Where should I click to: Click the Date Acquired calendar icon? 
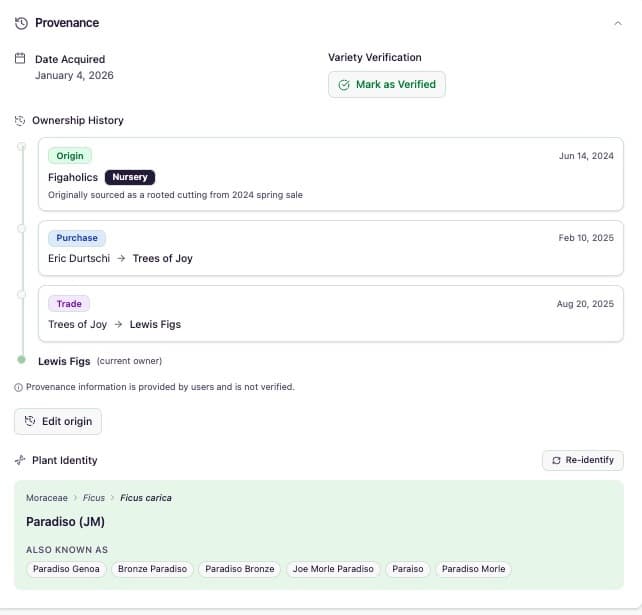(x=20, y=59)
